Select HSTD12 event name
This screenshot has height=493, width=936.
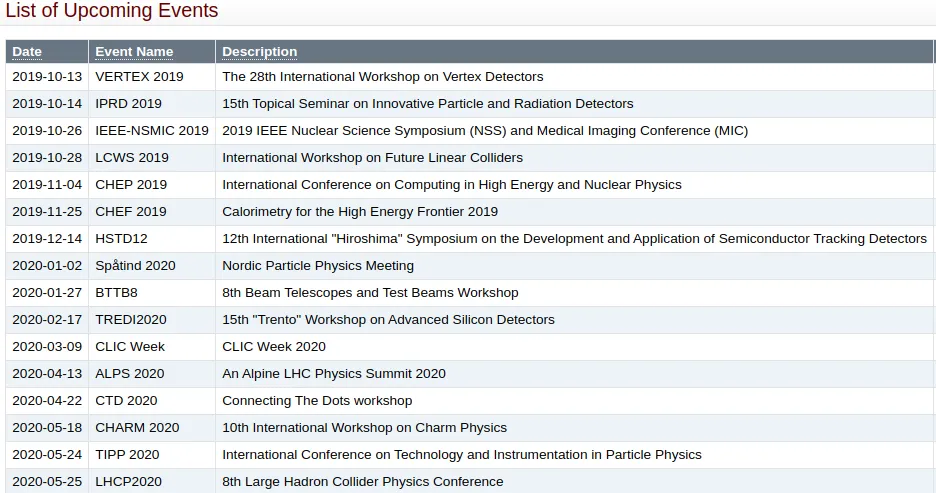121,239
